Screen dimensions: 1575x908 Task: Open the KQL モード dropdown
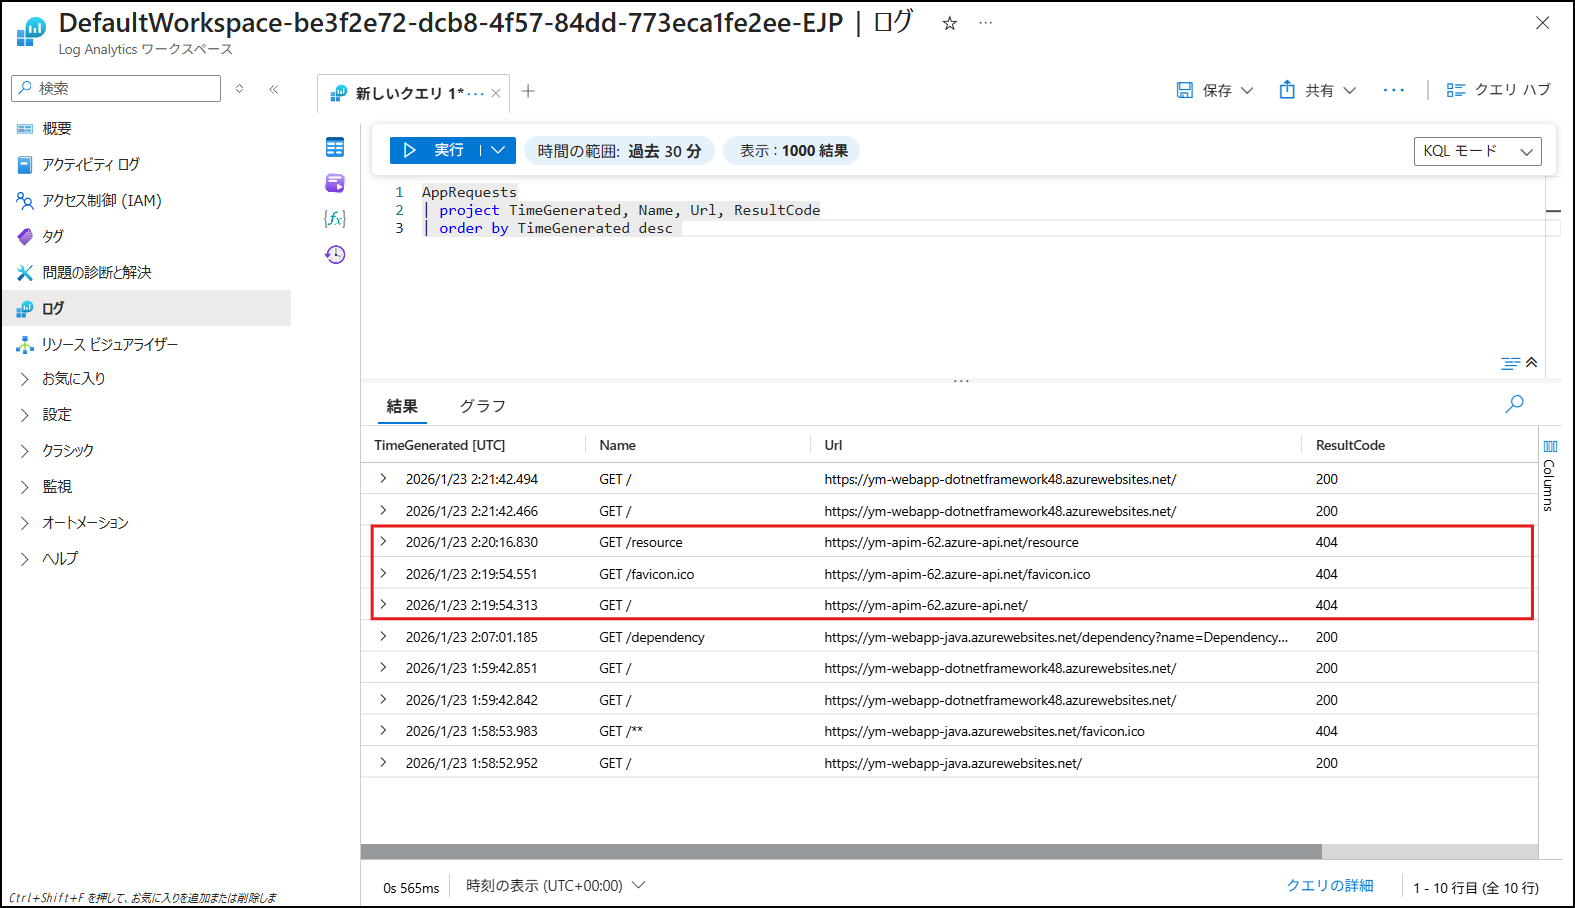pyautogui.click(x=1477, y=151)
